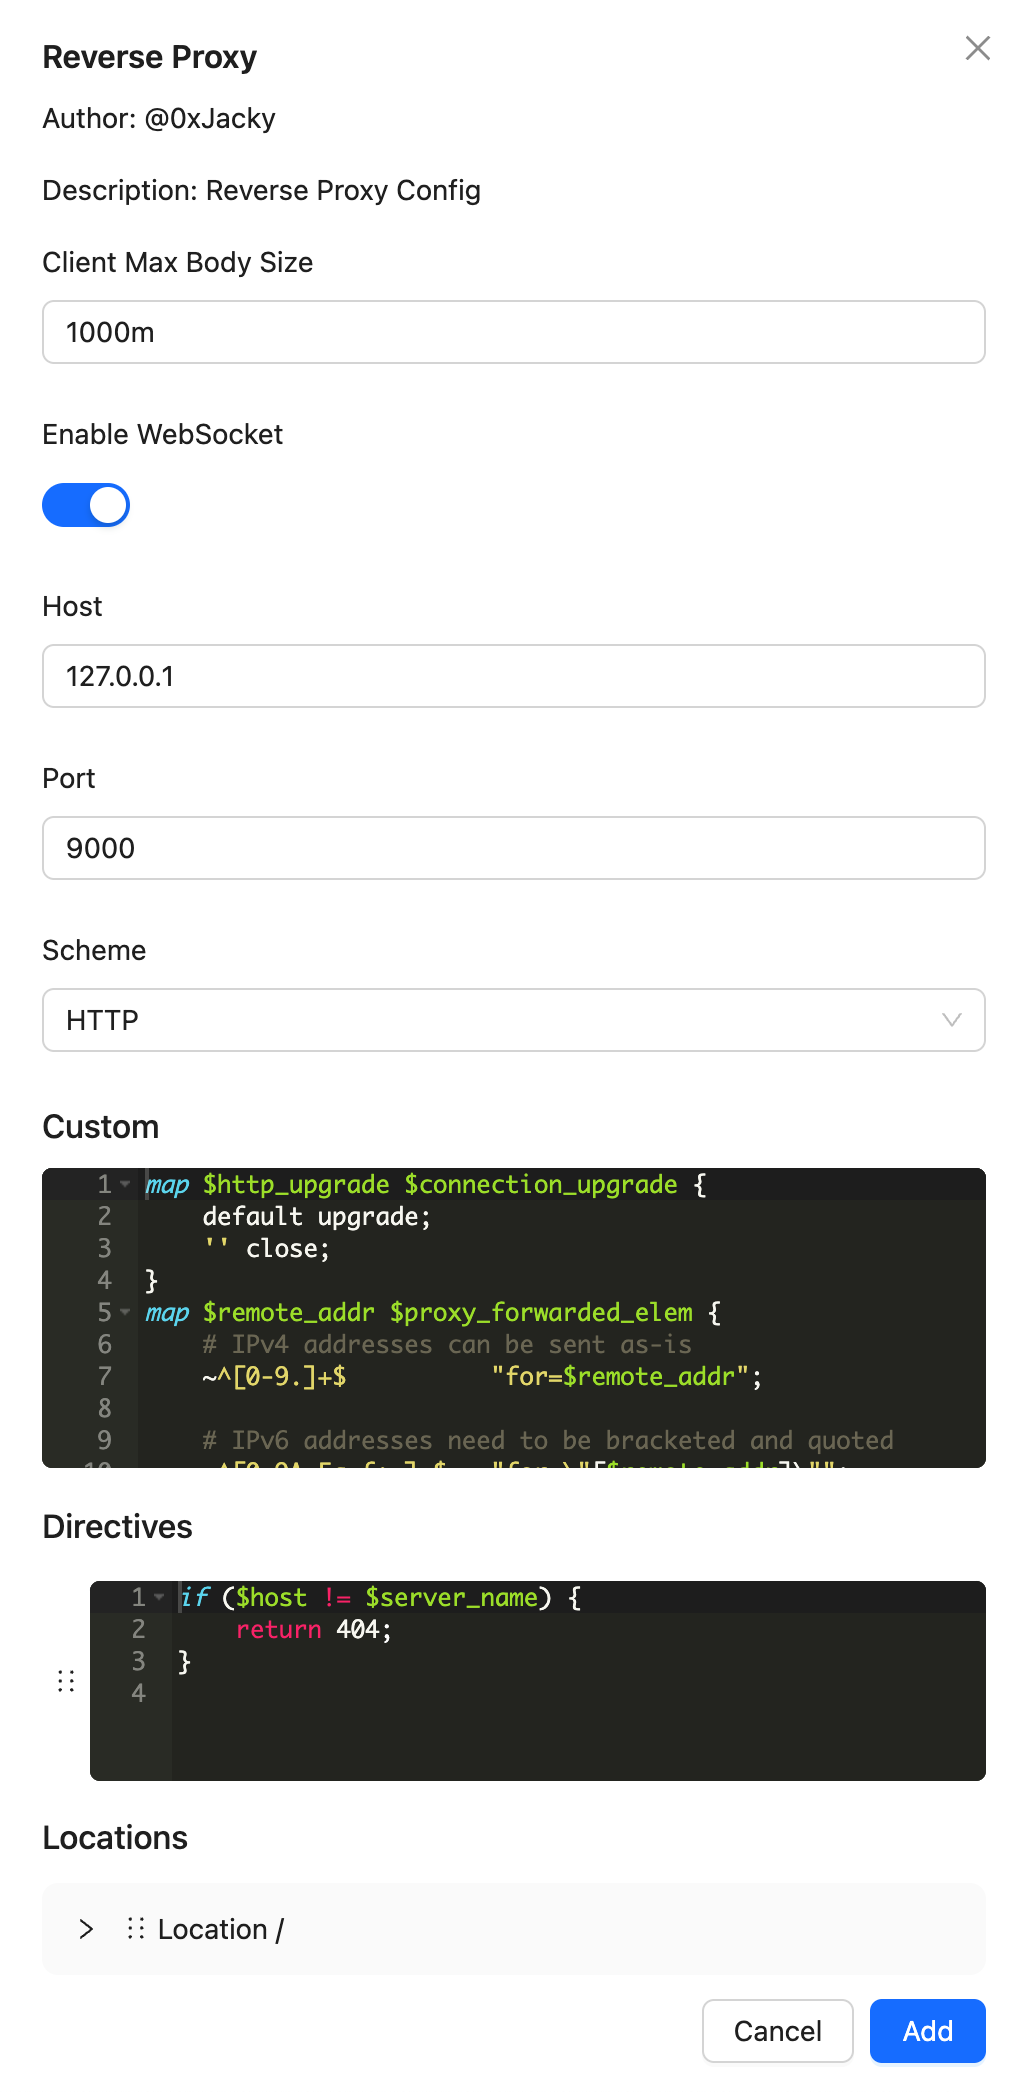This screenshot has height=2092, width=1026.
Task: Click the Port field containing 9000
Action: pos(513,848)
